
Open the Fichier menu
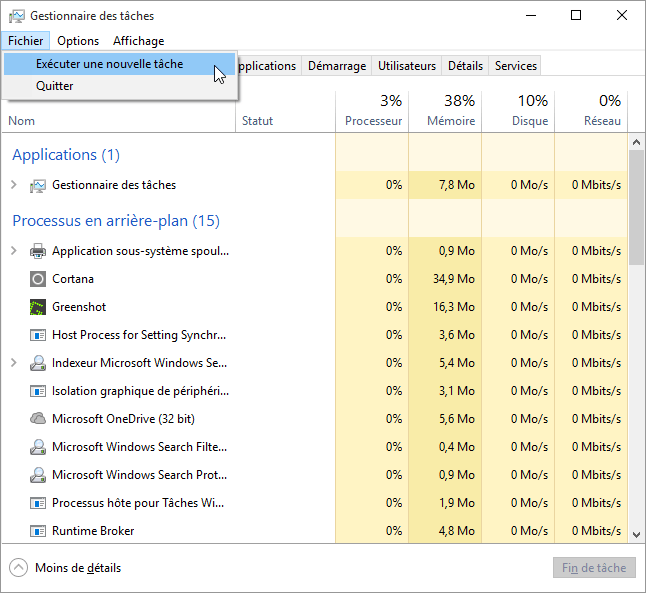(x=26, y=41)
